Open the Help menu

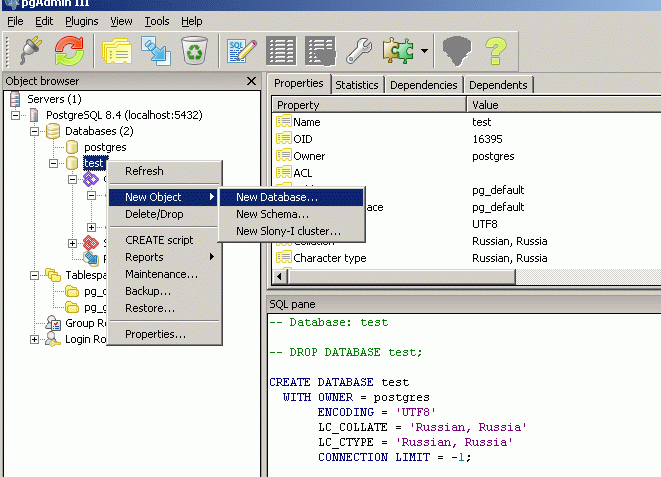(191, 21)
